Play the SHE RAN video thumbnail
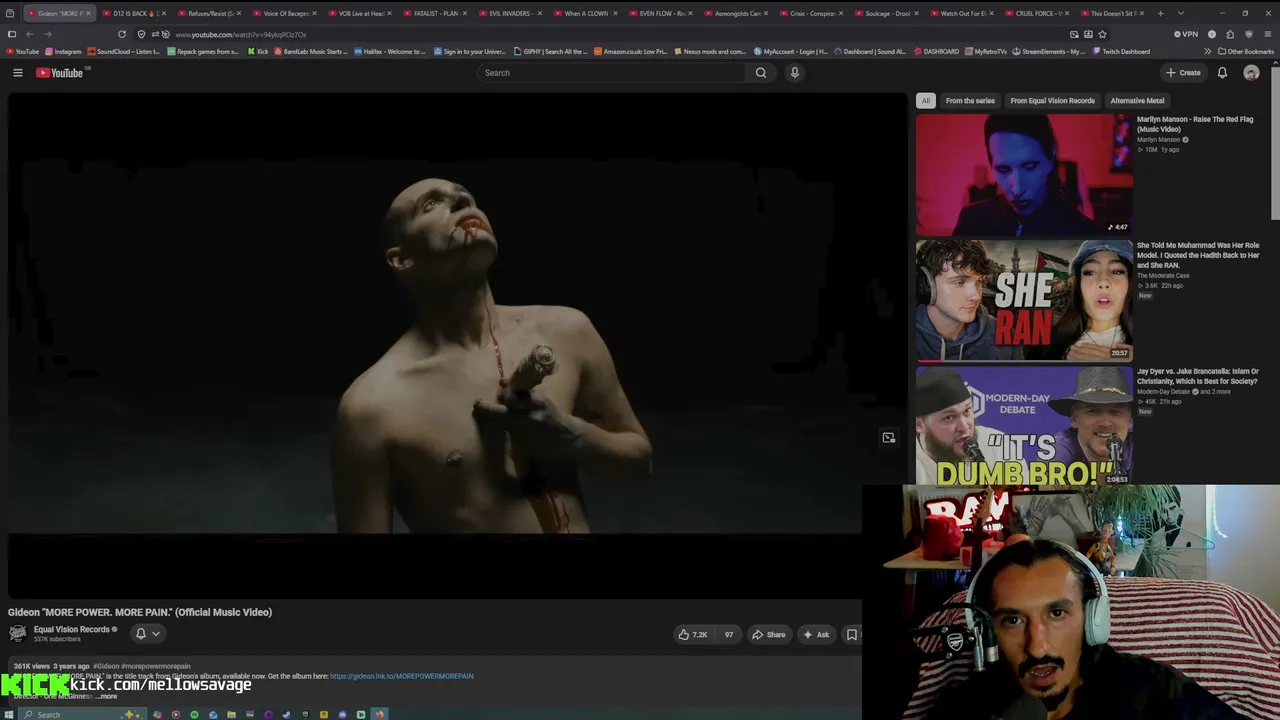The width and height of the screenshot is (1280, 720). [x=1024, y=300]
